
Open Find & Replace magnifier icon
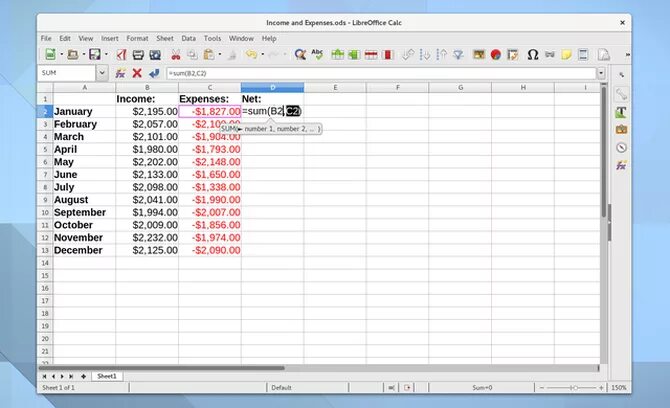click(300, 54)
